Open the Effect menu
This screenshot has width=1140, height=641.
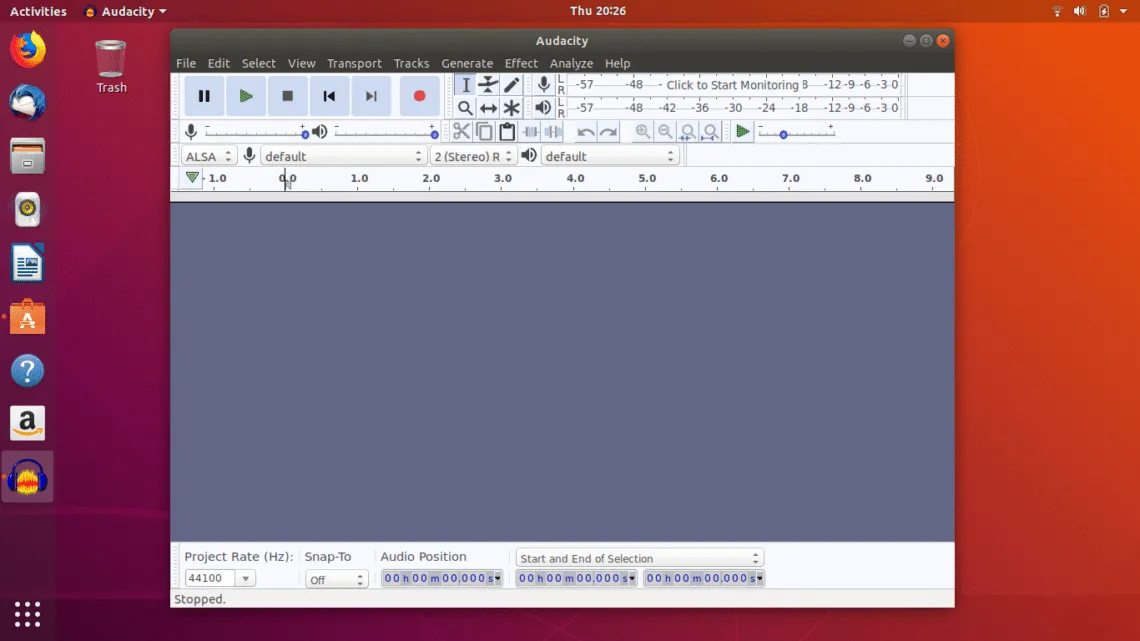coord(521,63)
